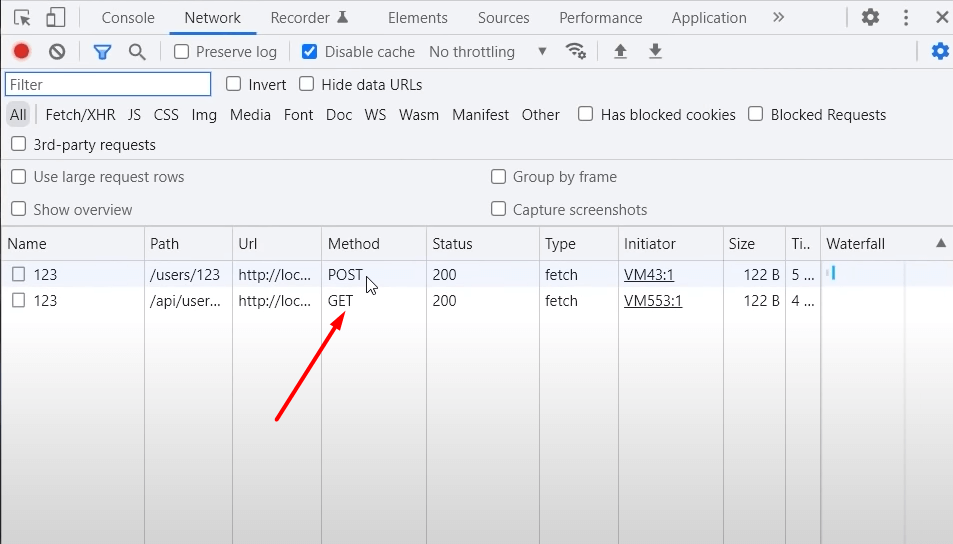Enable the Preserve log checkbox
This screenshot has height=544, width=953.
point(182,52)
